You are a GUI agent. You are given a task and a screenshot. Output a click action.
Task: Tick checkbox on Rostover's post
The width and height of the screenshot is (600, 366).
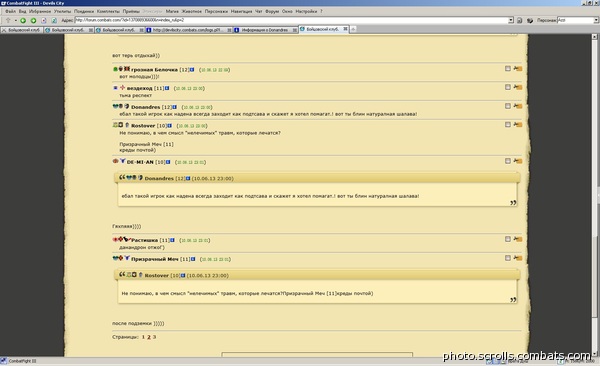[508, 124]
